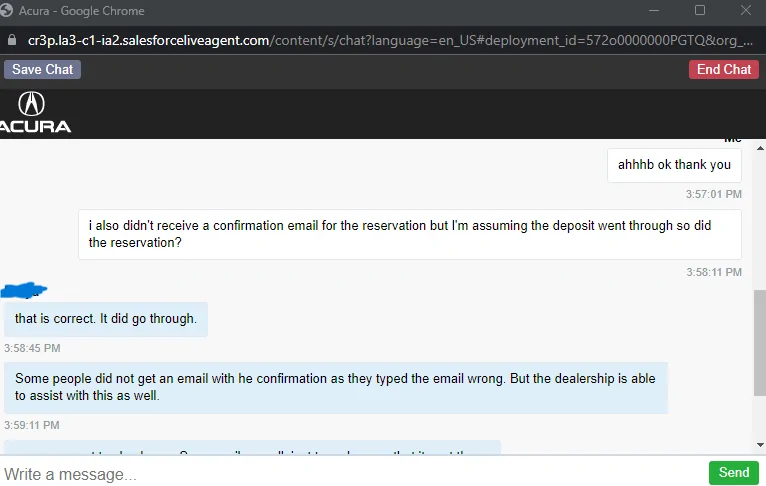The height and width of the screenshot is (486, 766).
Task: Minimize the Acura chat window
Action: click(x=654, y=11)
